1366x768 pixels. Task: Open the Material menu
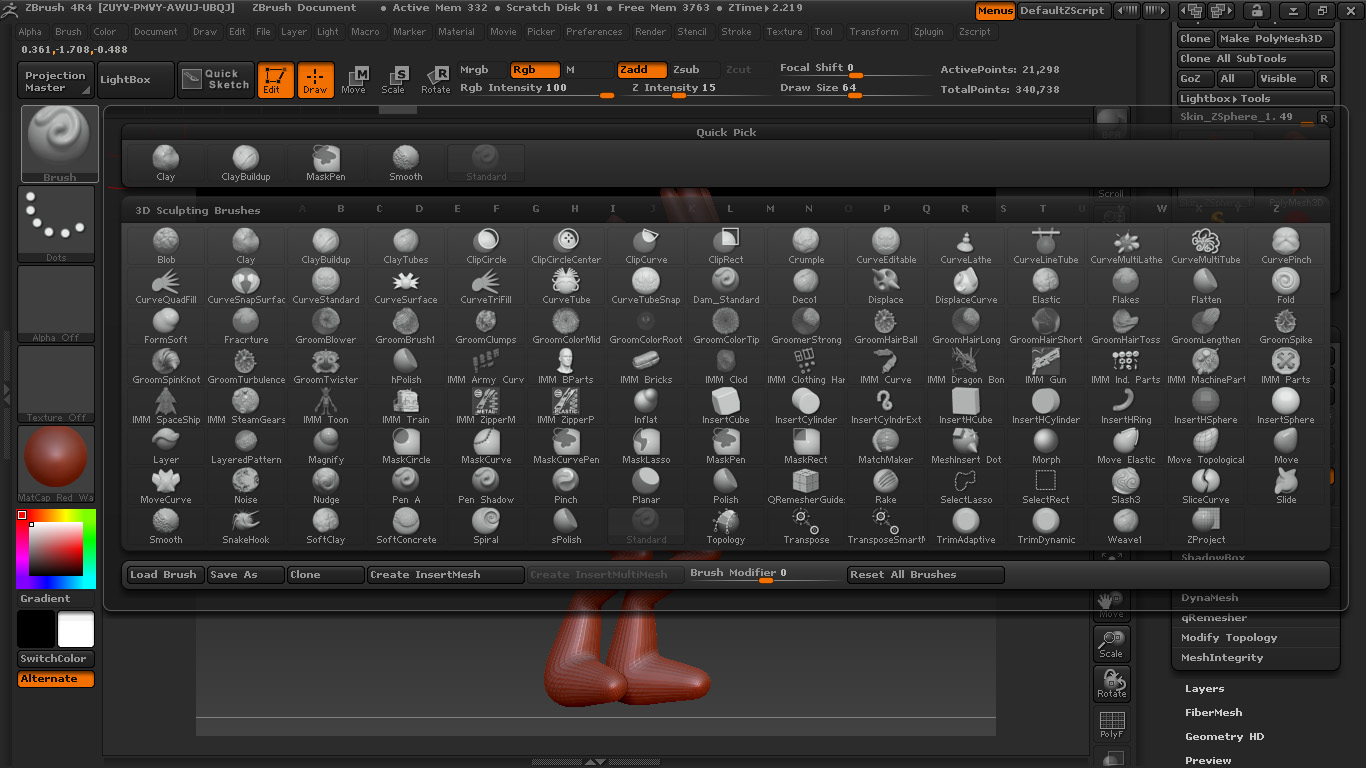pyautogui.click(x=456, y=32)
